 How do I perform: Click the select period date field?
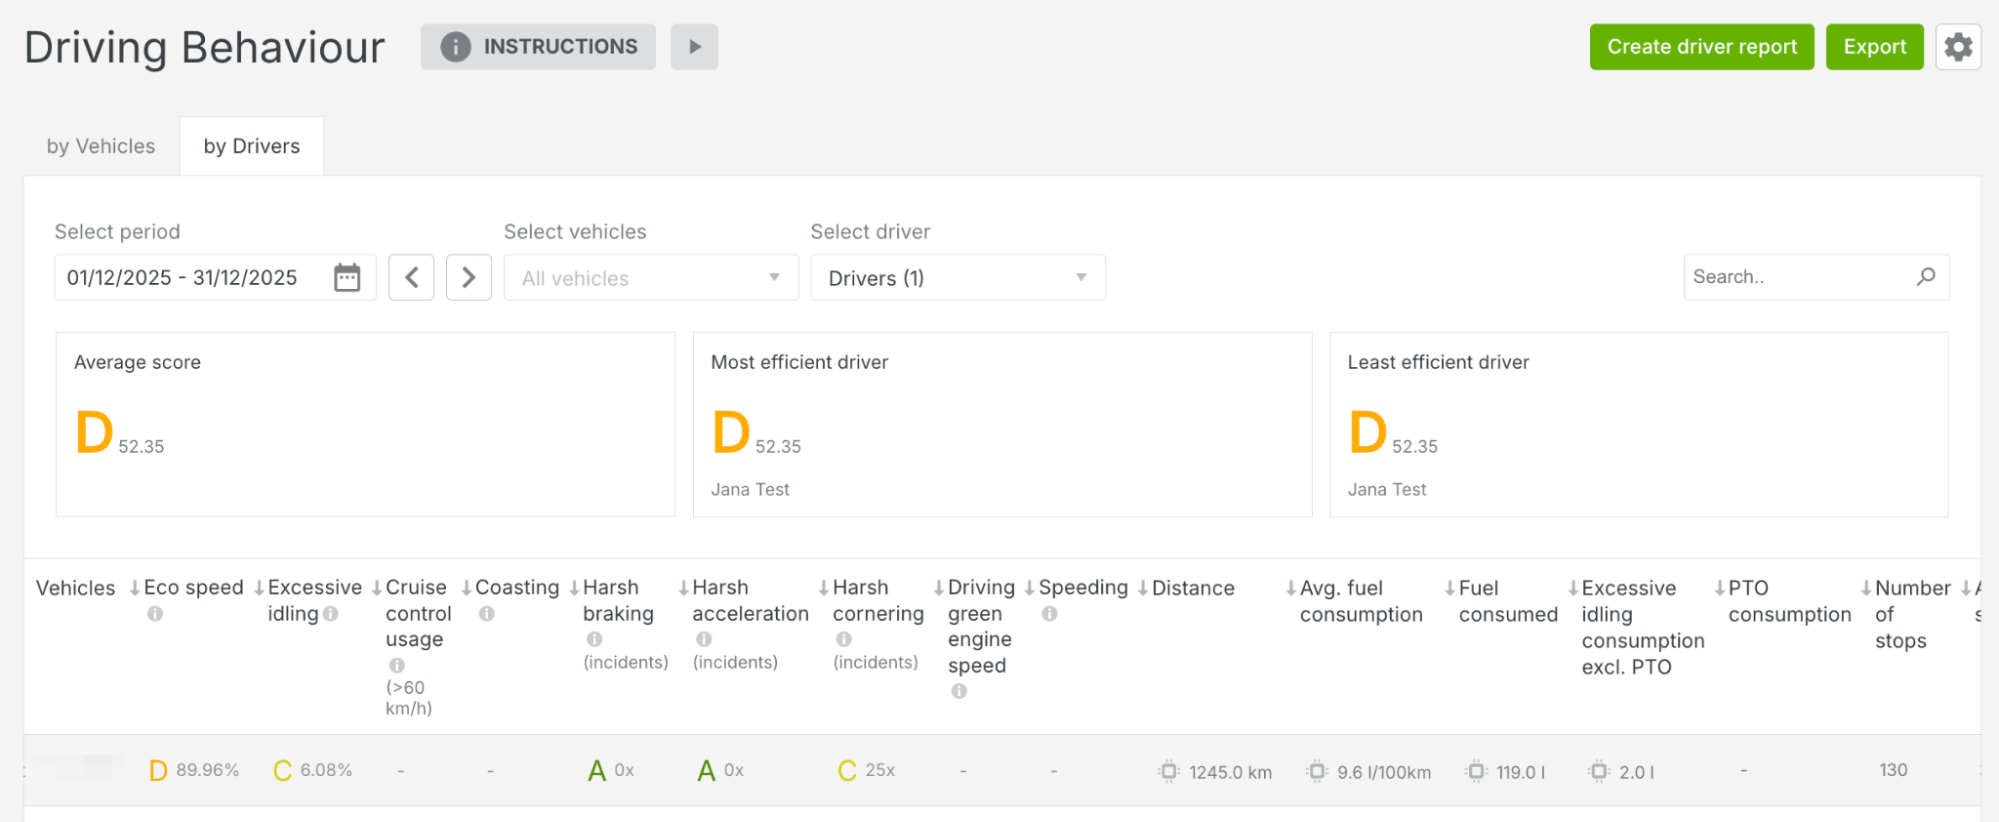(x=190, y=278)
